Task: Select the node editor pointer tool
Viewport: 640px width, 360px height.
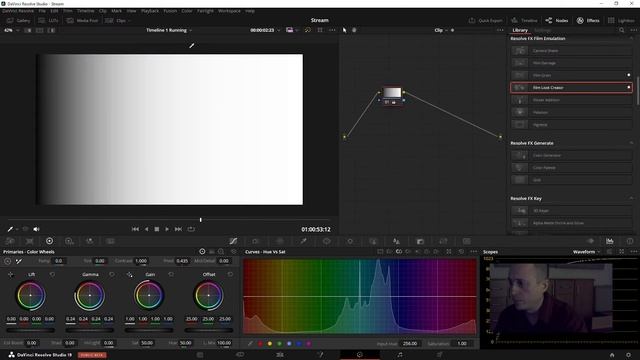Action: [344, 30]
